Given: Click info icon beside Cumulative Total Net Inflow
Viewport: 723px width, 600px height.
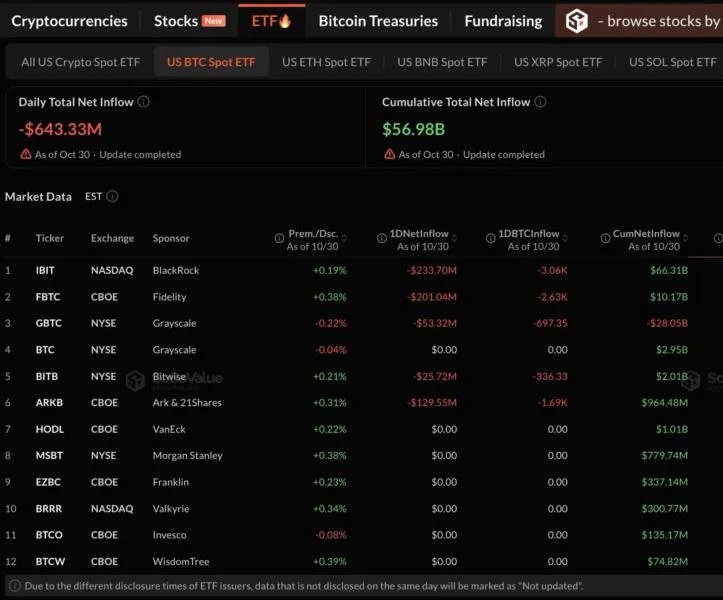Looking at the screenshot, I should (x=540, y=101).
